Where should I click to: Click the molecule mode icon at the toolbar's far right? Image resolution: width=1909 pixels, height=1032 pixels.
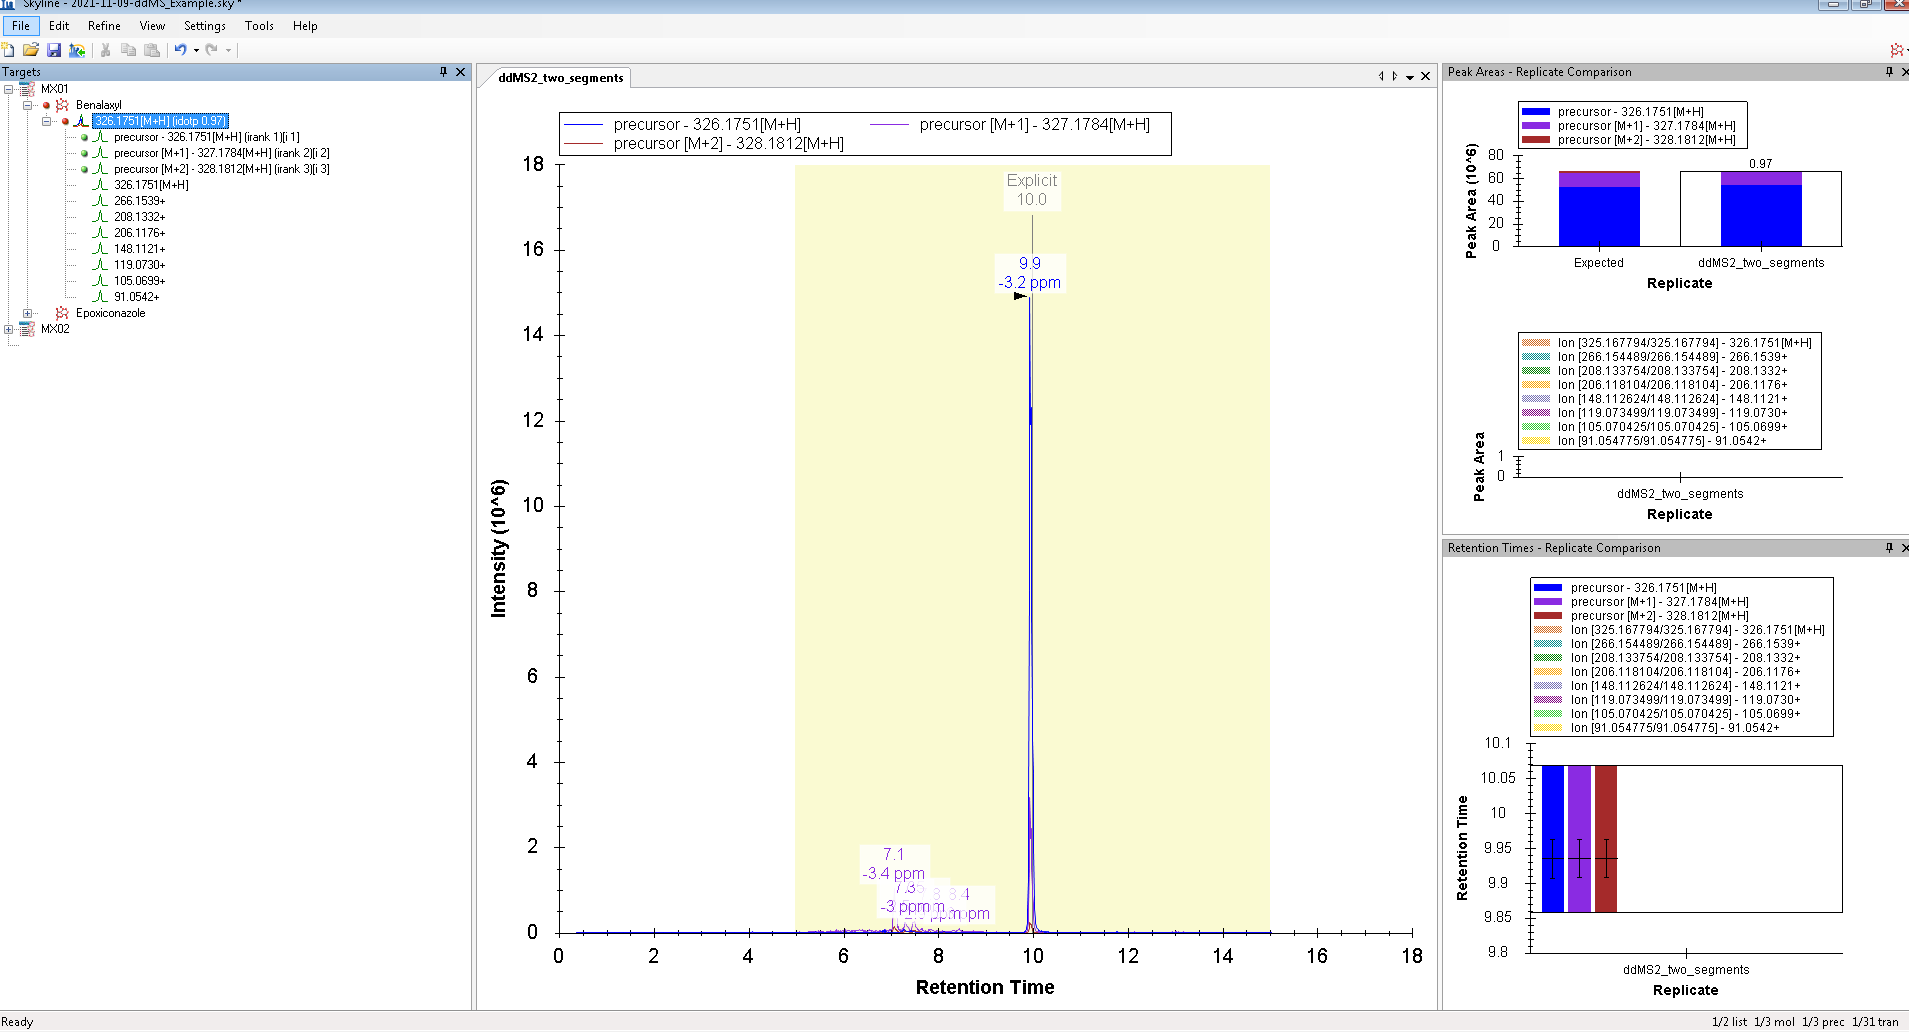[1896, 50]
